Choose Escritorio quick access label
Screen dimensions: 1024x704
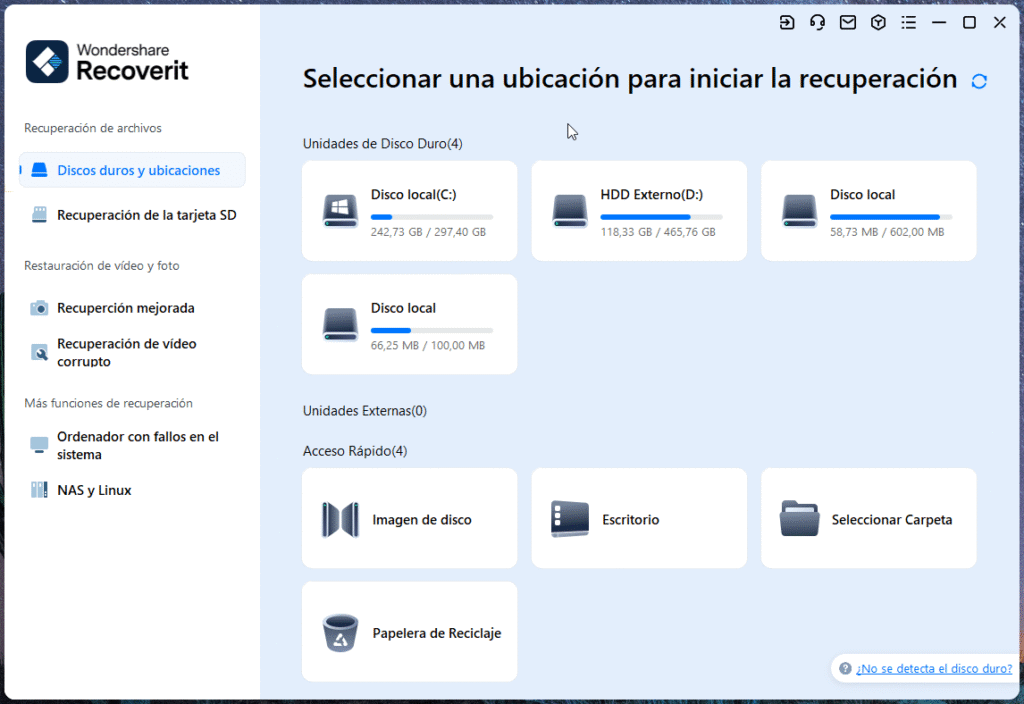[x=630, y=520]
